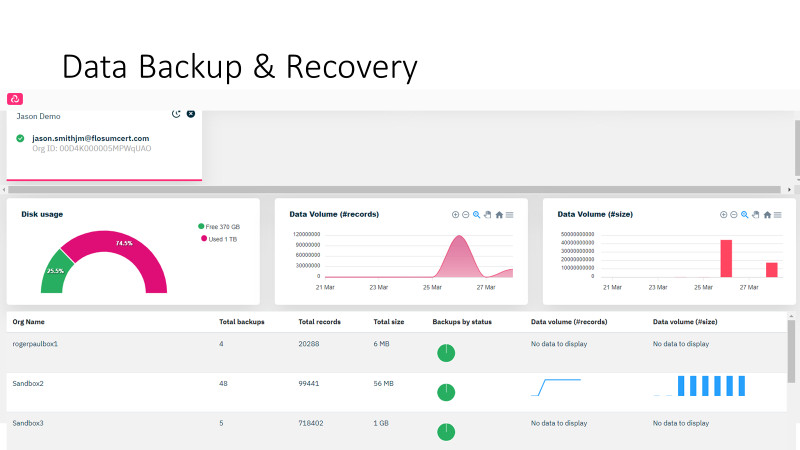Click jason.smithjm@flosumcert.com email

pos(91,138)
